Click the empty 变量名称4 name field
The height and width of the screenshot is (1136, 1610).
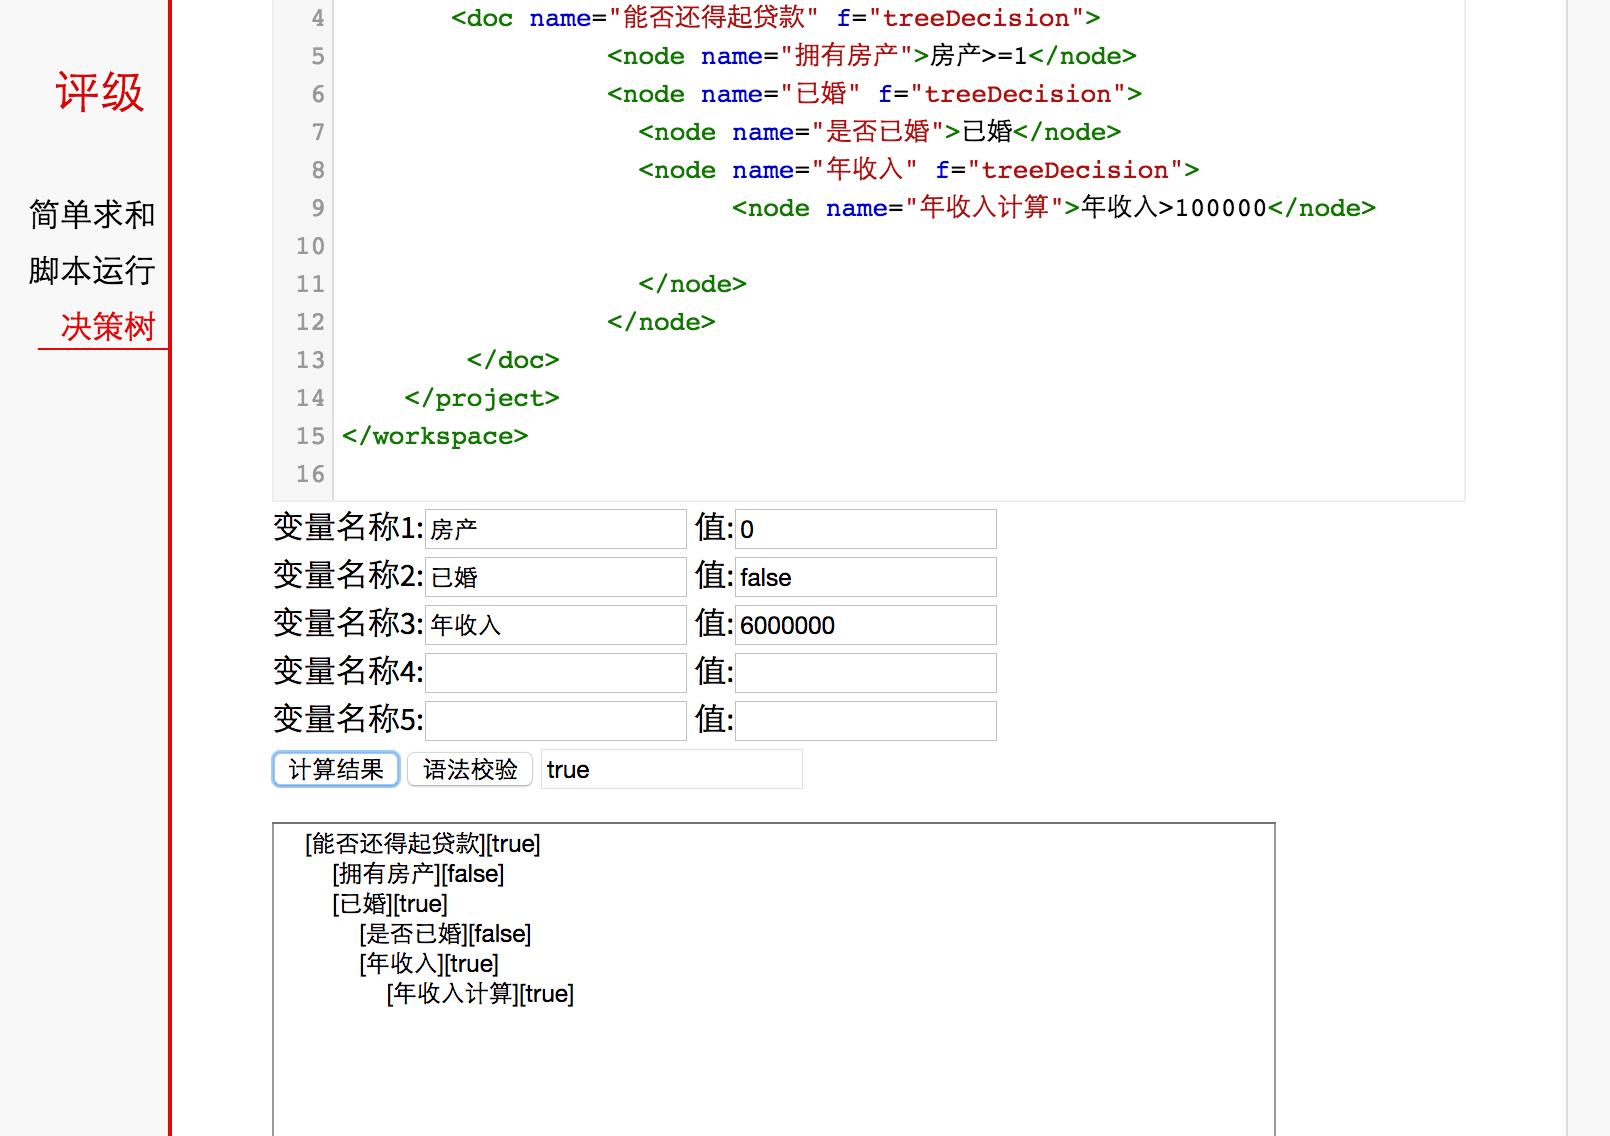point(555,673)
